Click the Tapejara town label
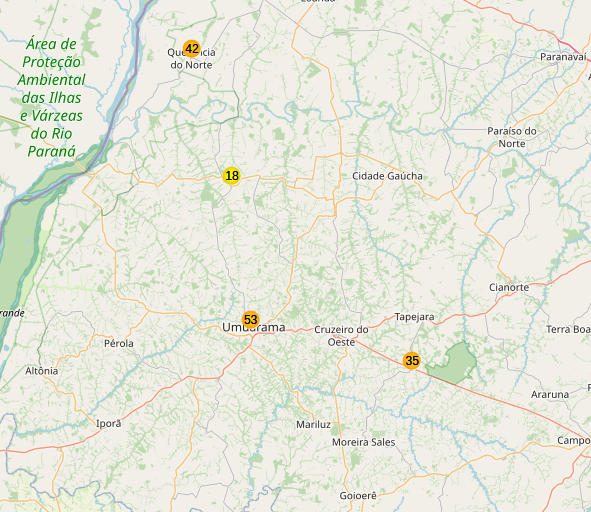Viewport: 591px width, 512px height. (414, 317)
